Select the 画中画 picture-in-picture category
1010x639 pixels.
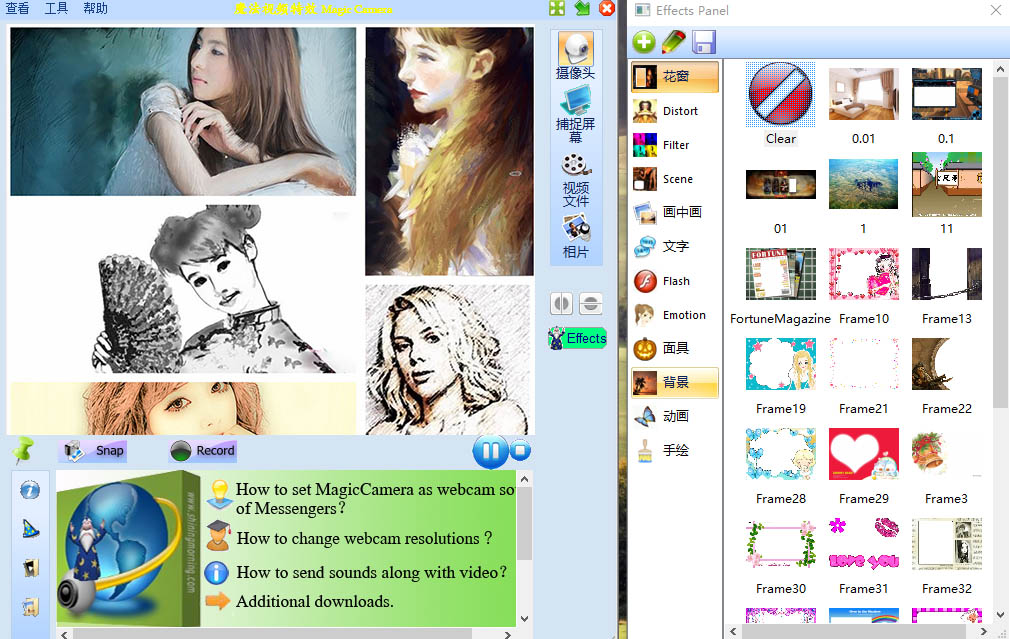click(x=675, y=212)
